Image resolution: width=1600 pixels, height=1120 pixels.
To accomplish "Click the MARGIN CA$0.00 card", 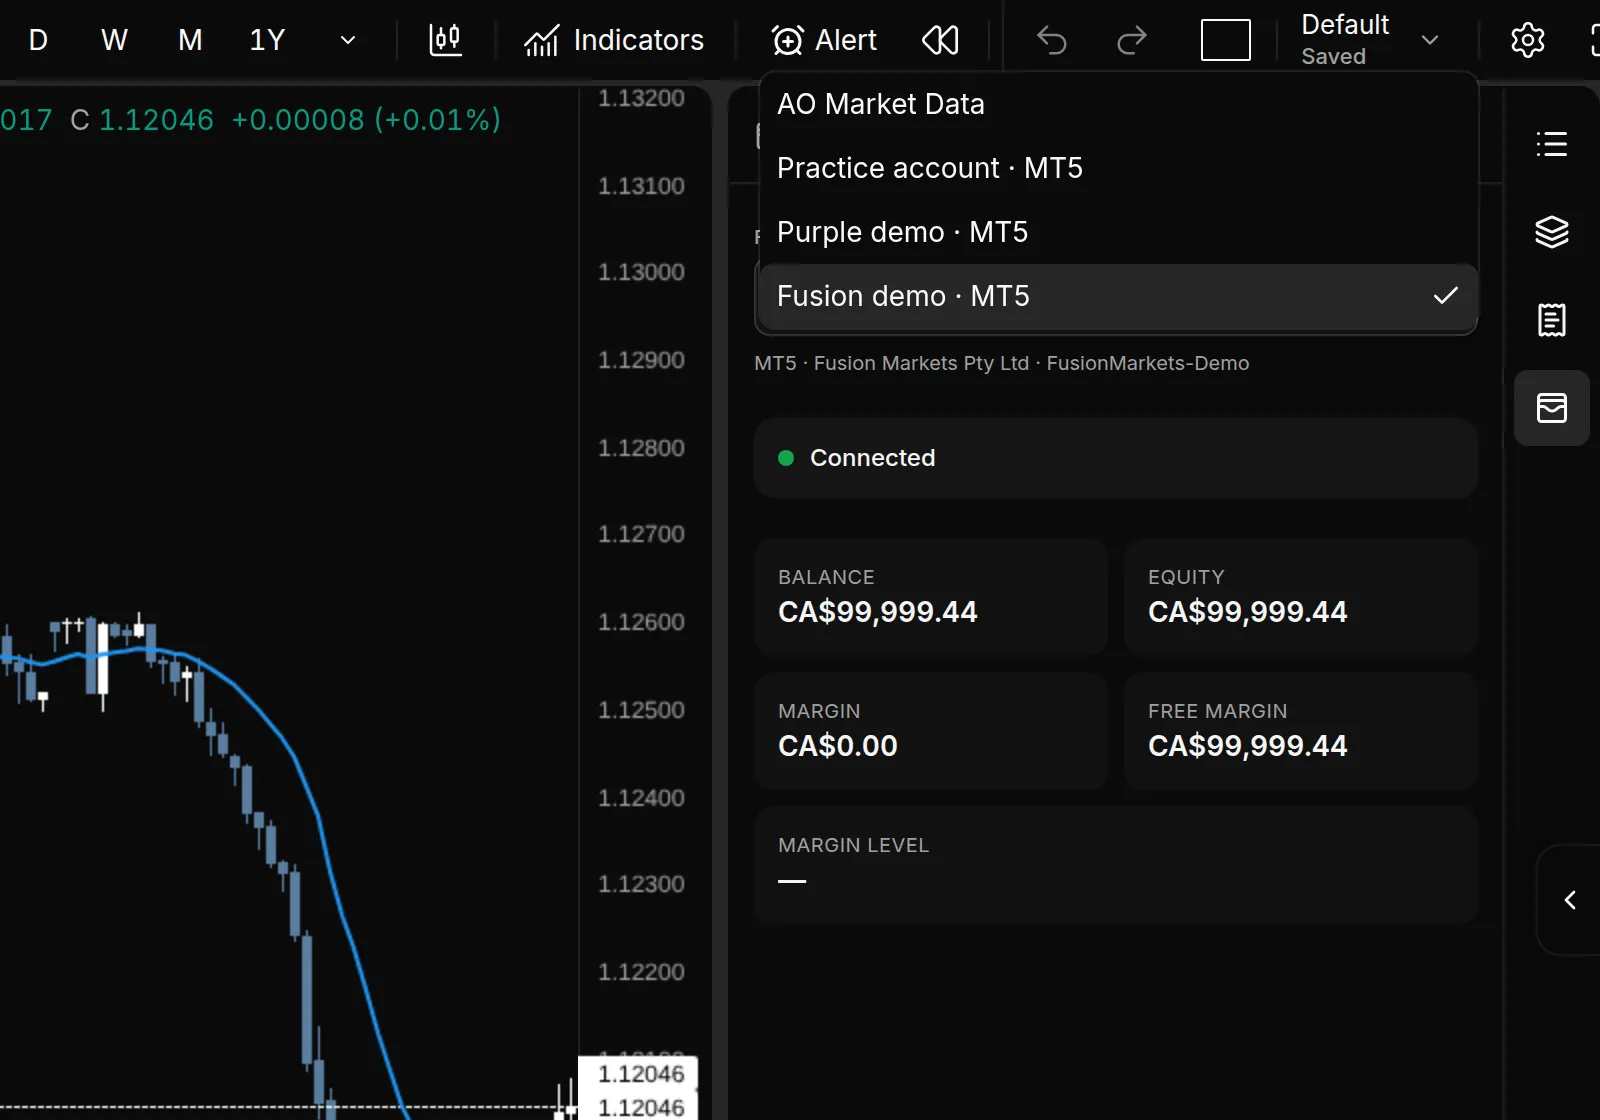I will (931, 731).
